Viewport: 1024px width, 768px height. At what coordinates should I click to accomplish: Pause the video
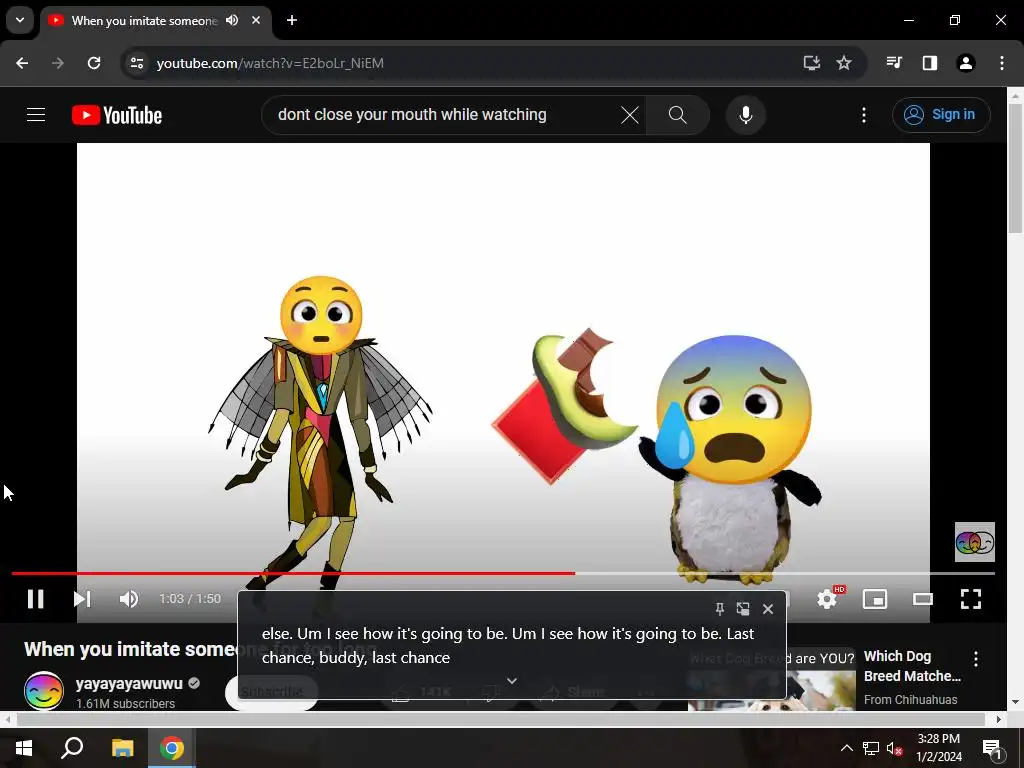click(35, 599)
